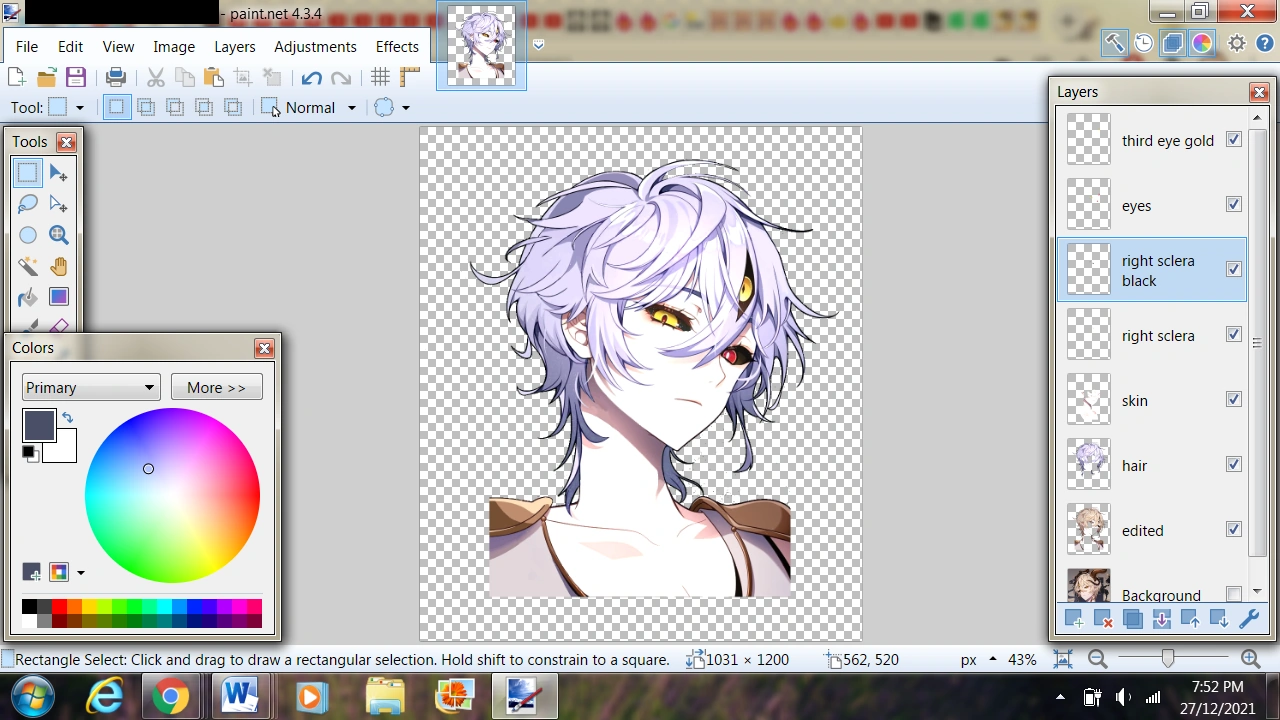The width and height of the screenshot is (1280, 720).
Task: Open the Primary color selector dropdown
Action: 90,387
